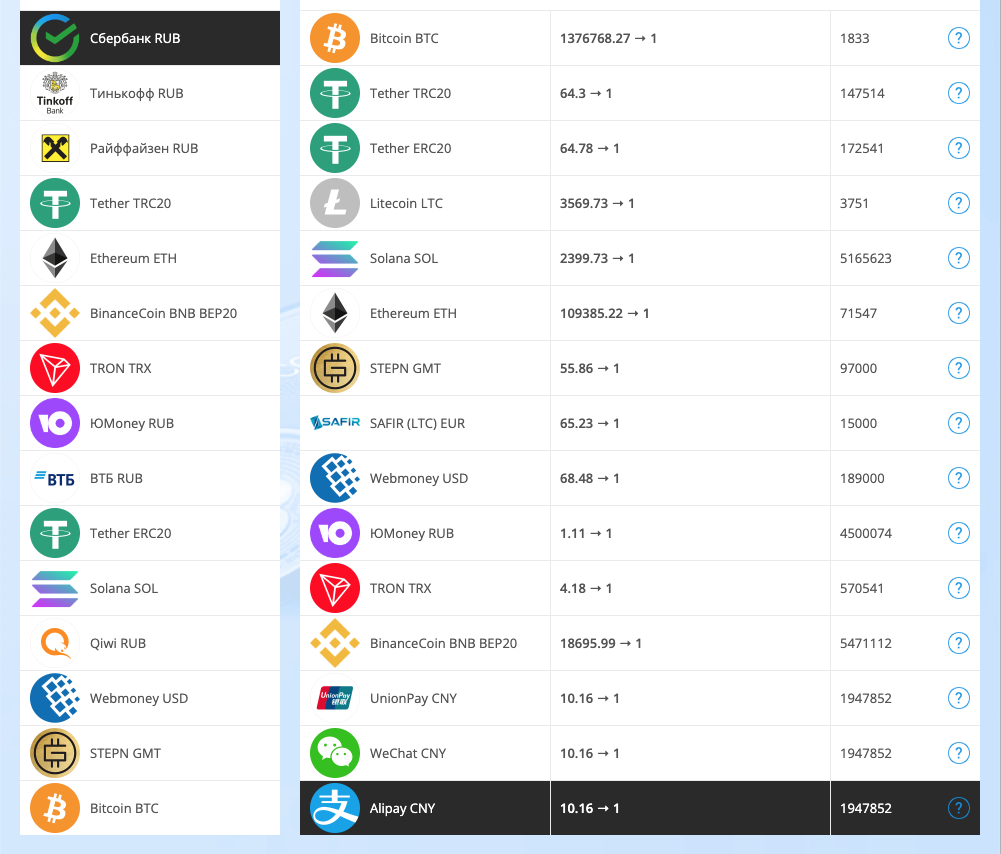Click reserve value 189000
This screenshot has width=1001, height=854.
click(x=862, y=478)
